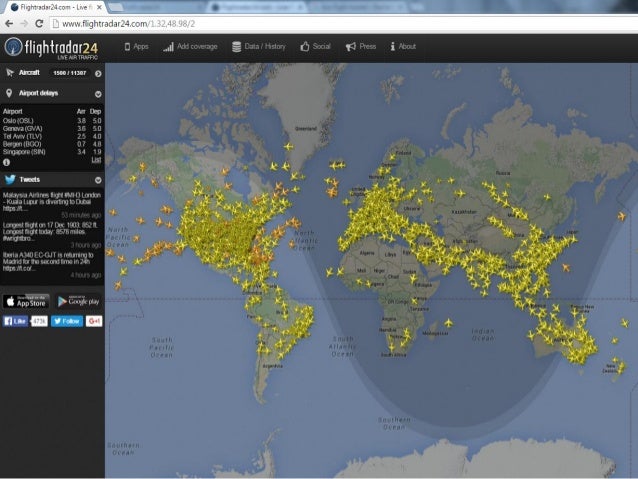638x479 pixels.
Task: Click the Arr column header
Action: [81, 112]
